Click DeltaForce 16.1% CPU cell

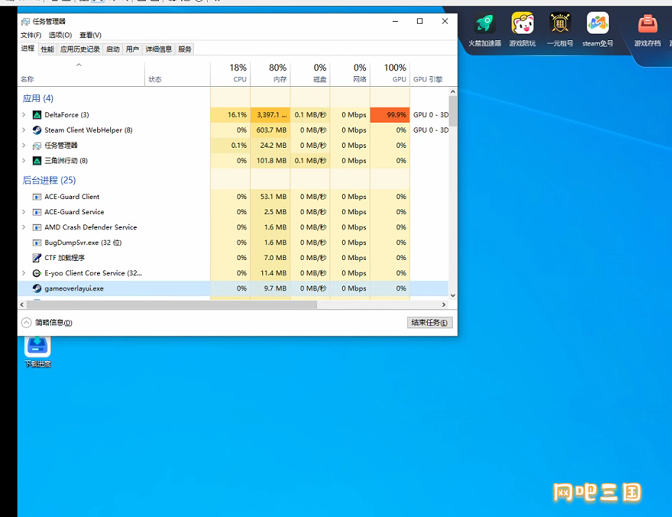231,115
